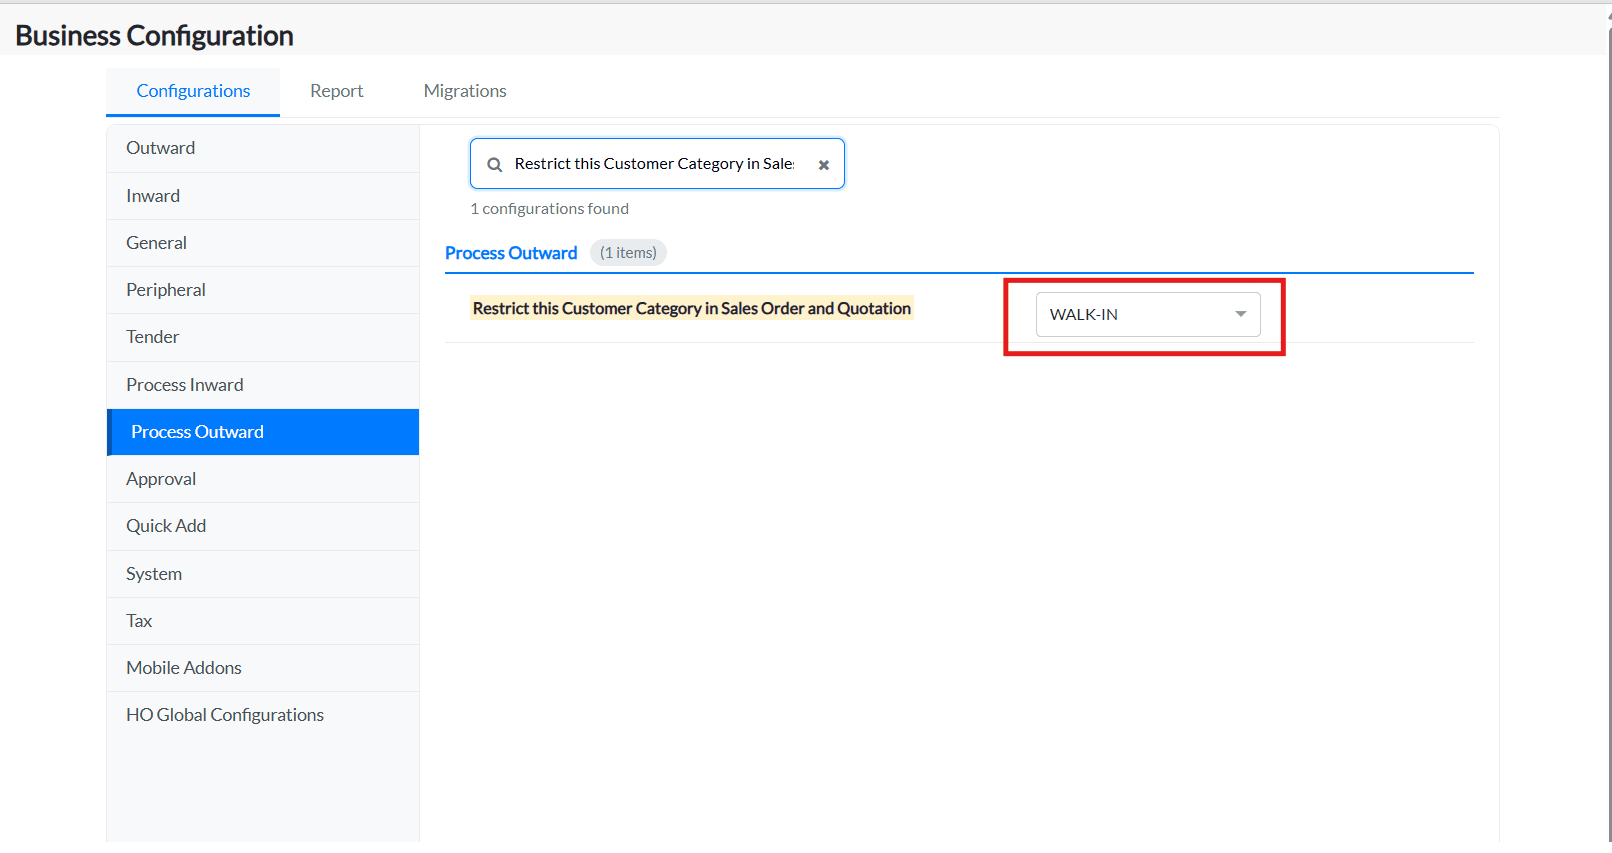
Task: Select the Tax category
Action: (139, 621)
